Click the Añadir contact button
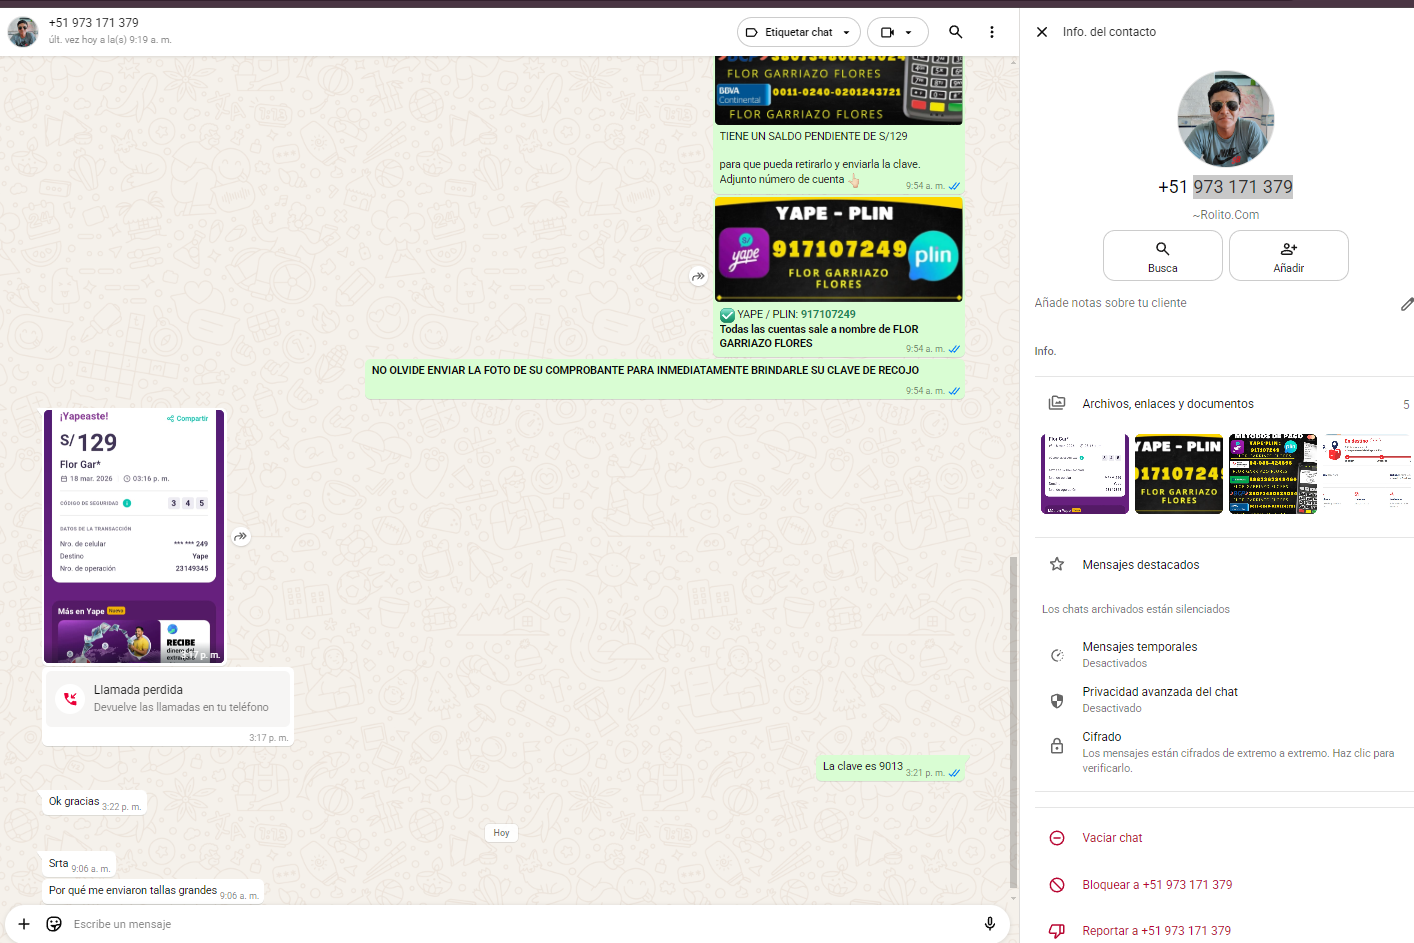The width and height of the screenshot is (1414, 943). point(1288,256)
